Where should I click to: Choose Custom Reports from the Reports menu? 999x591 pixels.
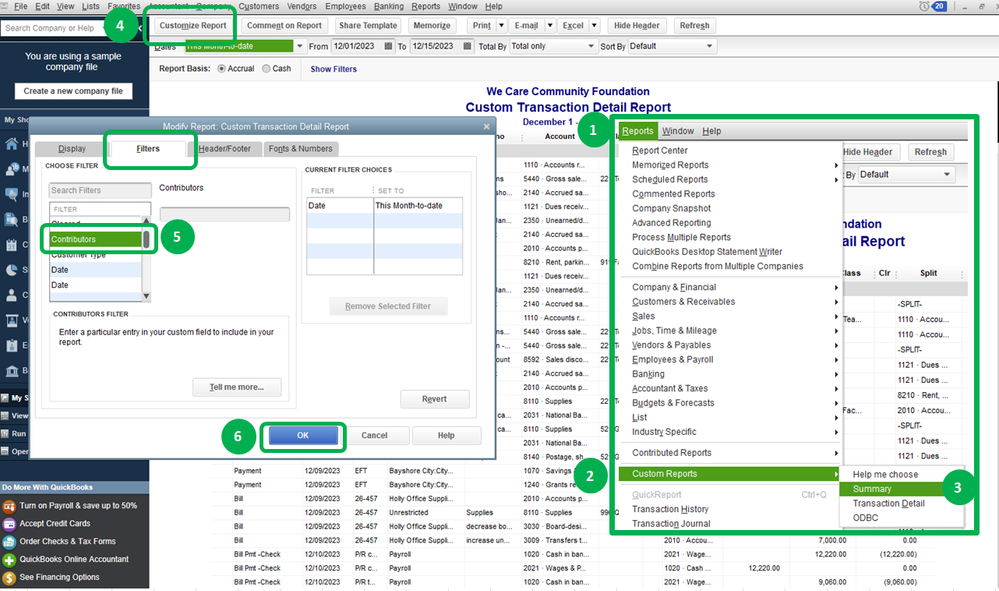pyautogui.click(x=730, y=474)
